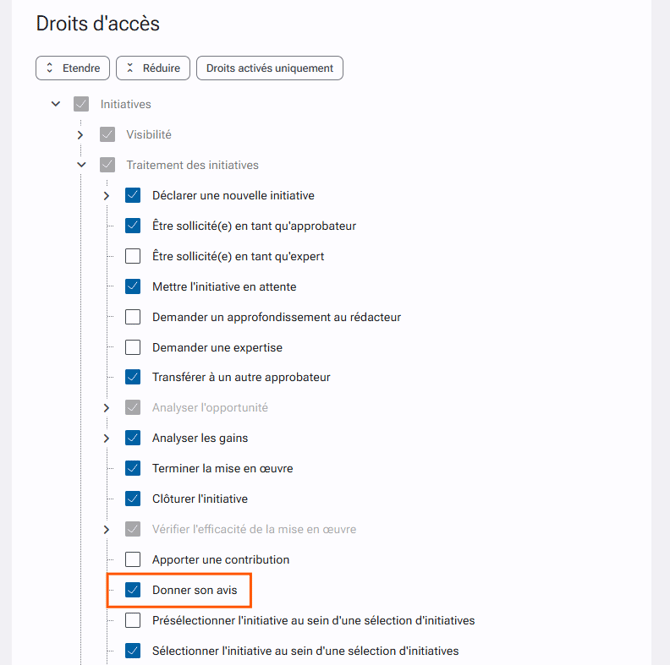Enable Demander un approfondissement au rédacteur
670x665 pixels.
point(132,317)
